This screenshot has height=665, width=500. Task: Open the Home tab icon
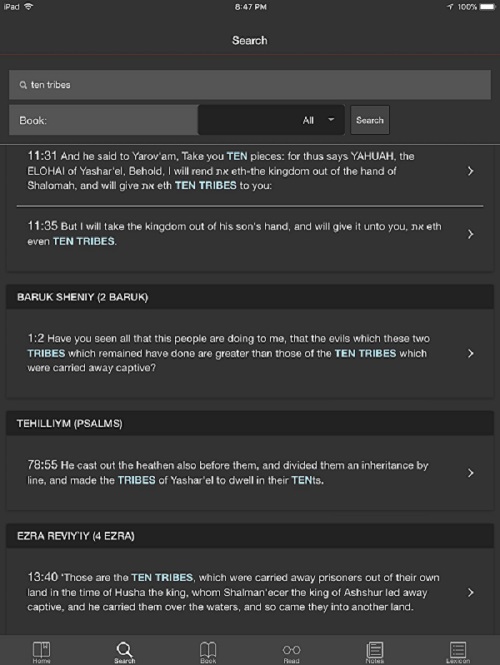(42, 651)
